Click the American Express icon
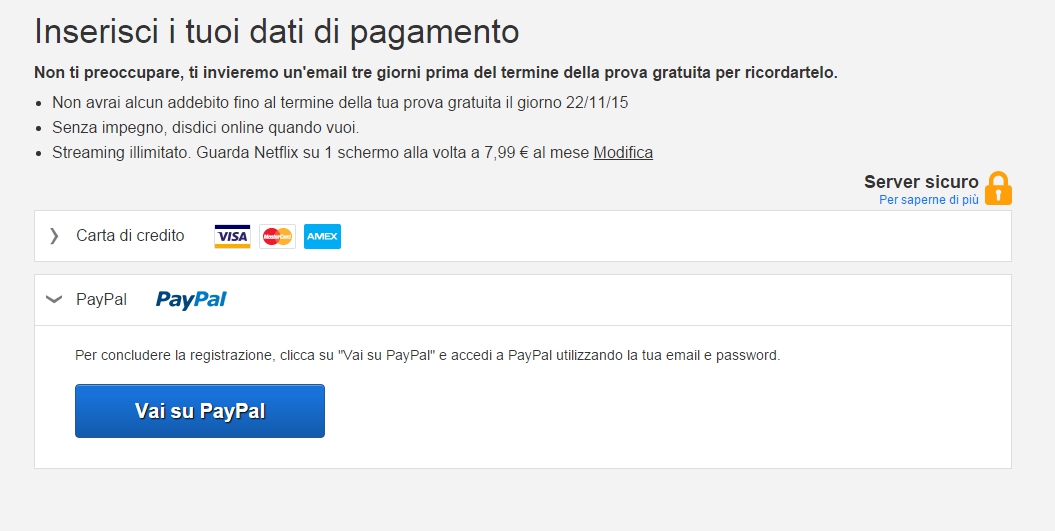This screenshot has width=1055, height=531. coord(322,236)
